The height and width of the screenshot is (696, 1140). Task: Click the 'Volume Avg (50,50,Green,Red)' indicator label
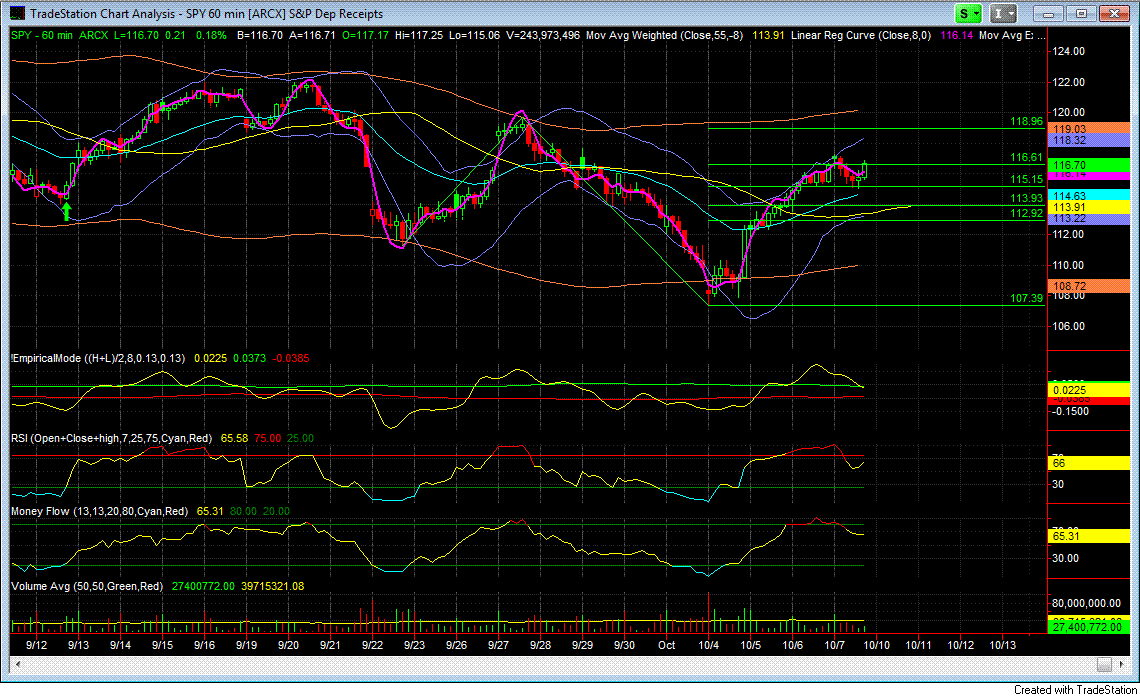pyautogui.click(x=87, y=586)
